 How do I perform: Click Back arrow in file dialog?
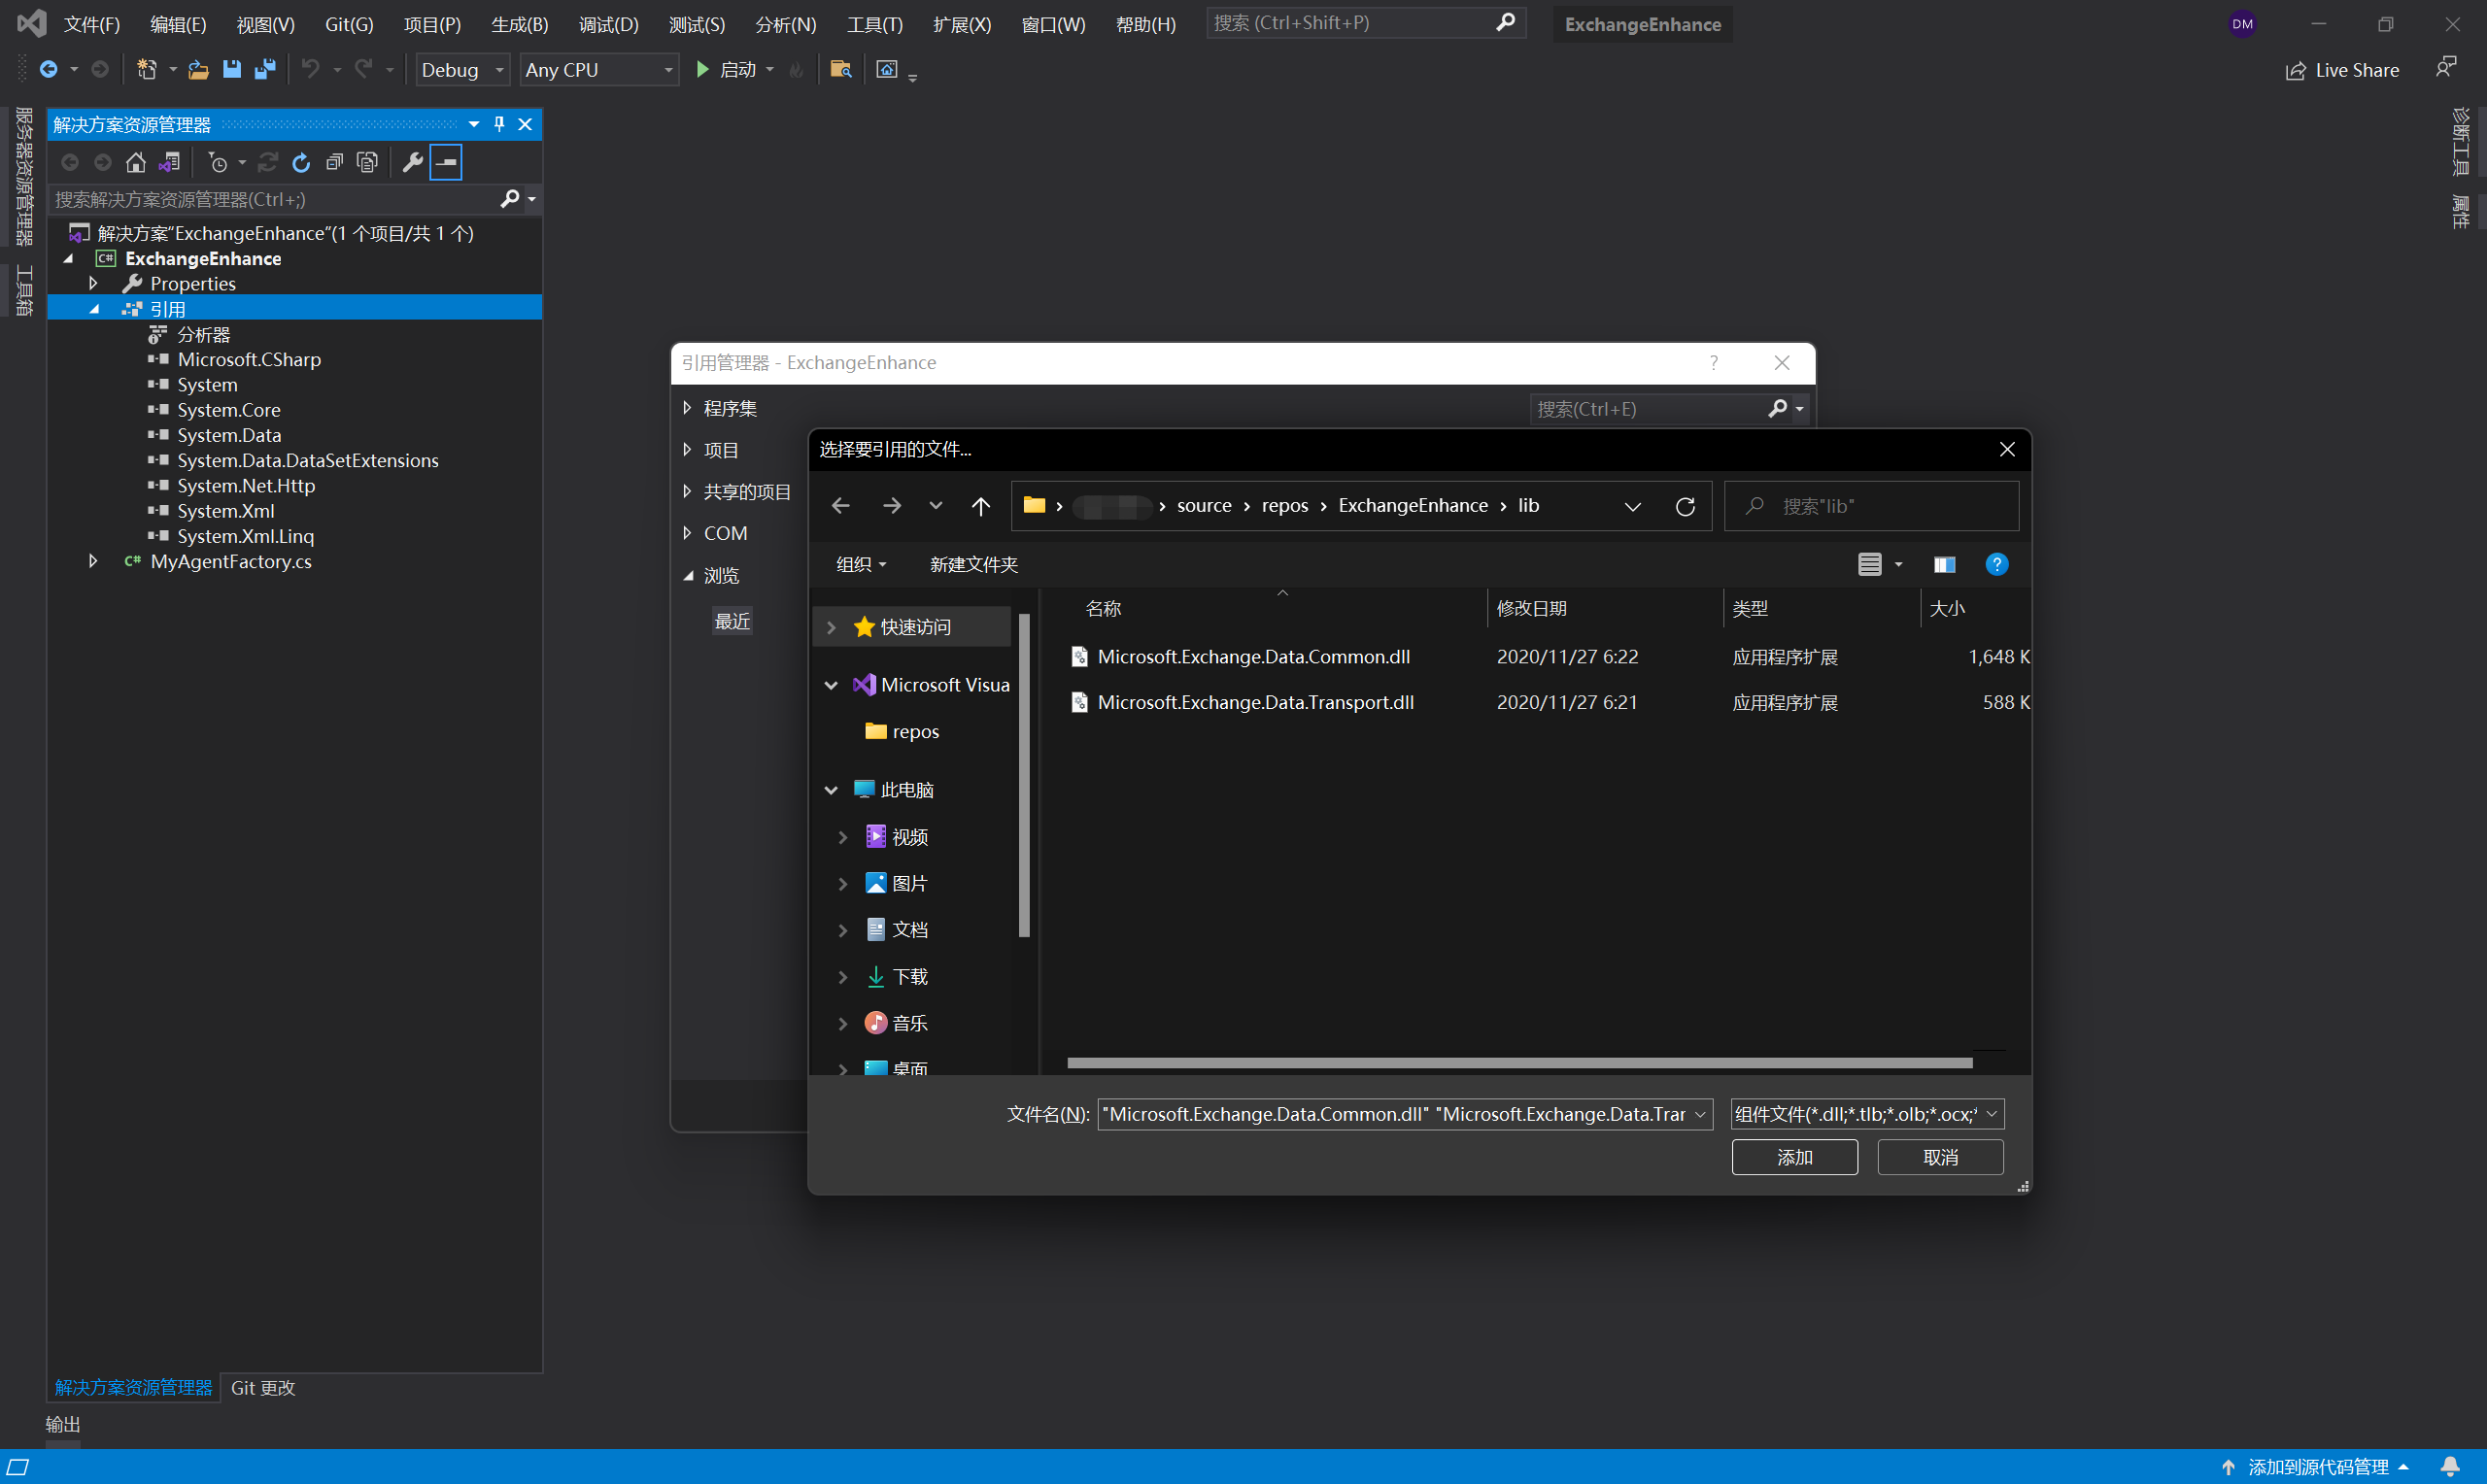[840, 506]
